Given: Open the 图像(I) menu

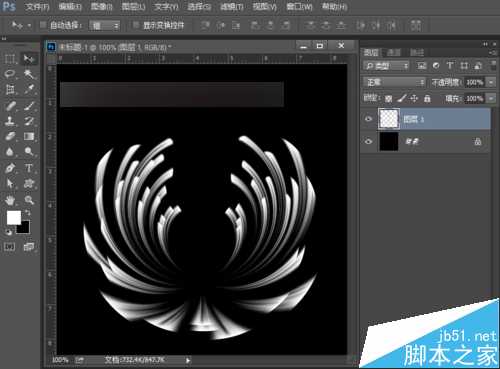Looking at the screenshot, I should [101, 7].
